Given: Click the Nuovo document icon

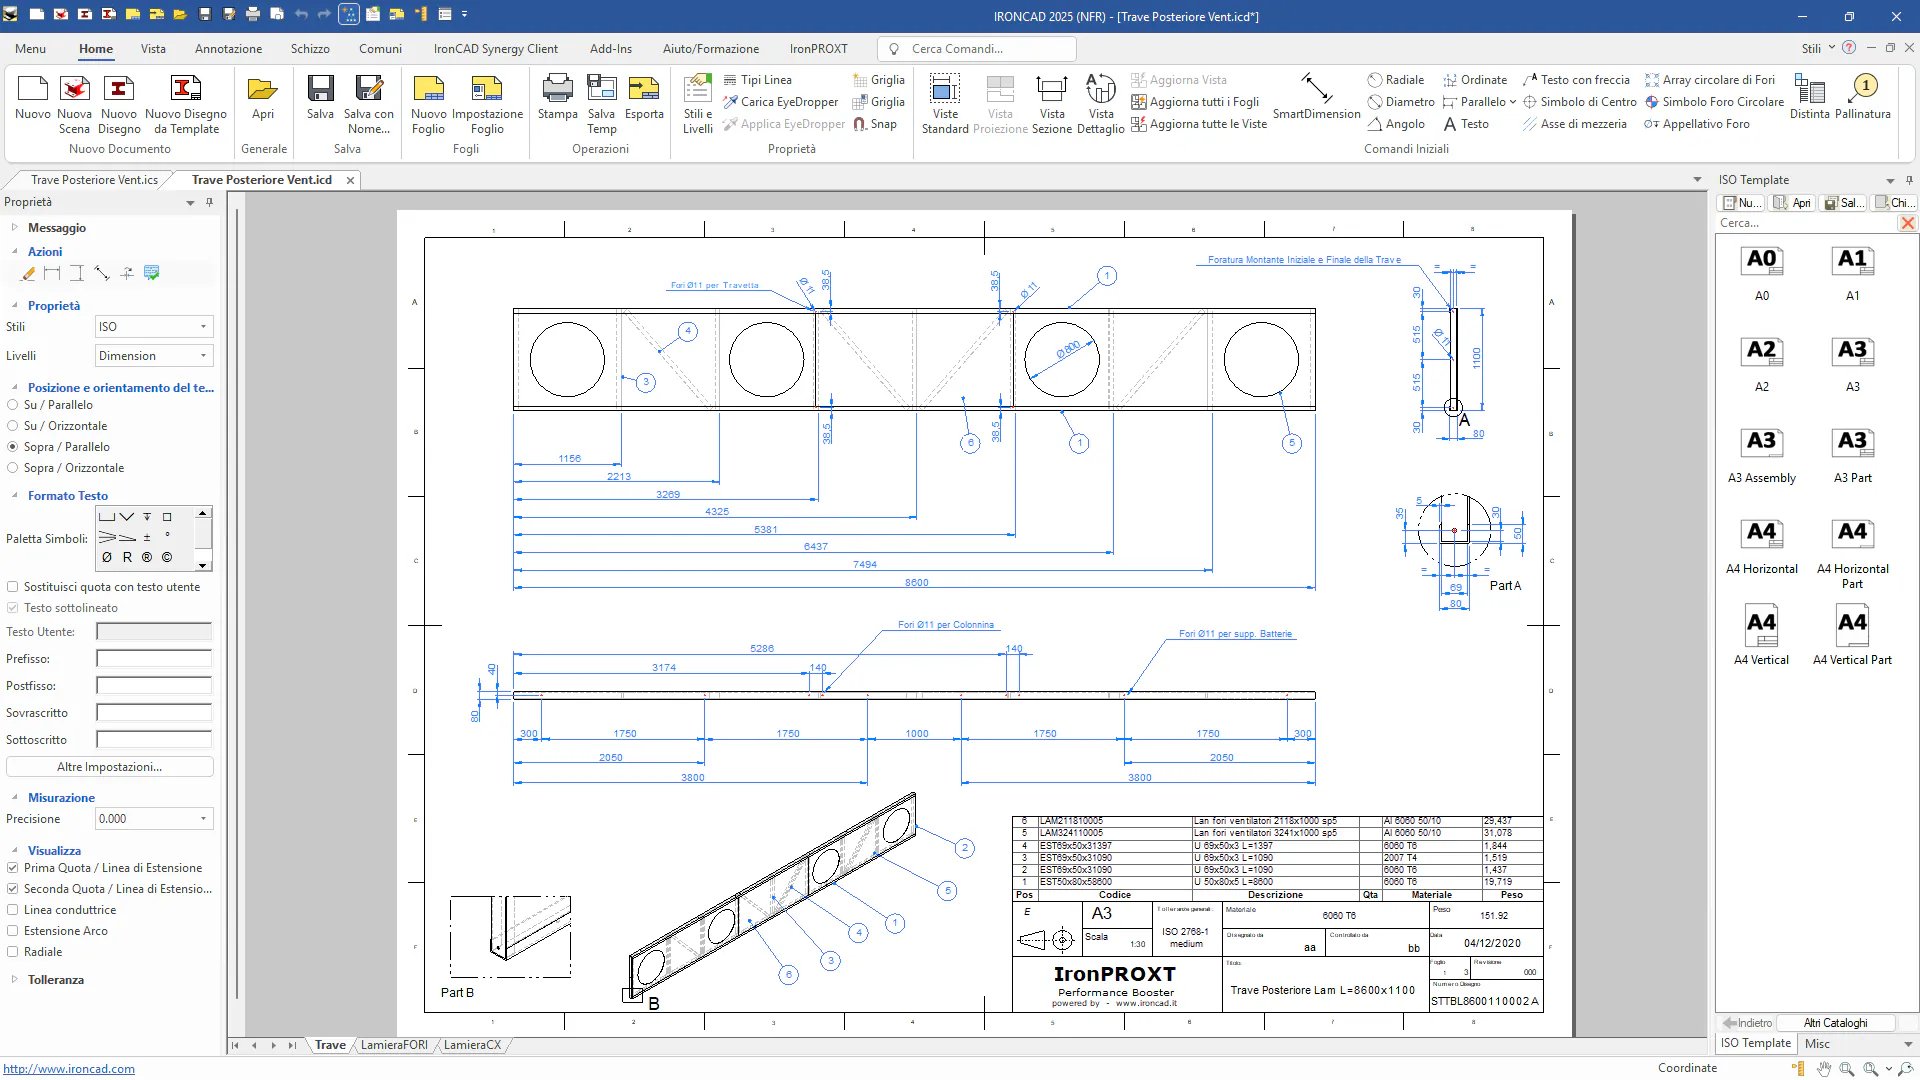Looking at the screenshot, I should coord(33,98).
